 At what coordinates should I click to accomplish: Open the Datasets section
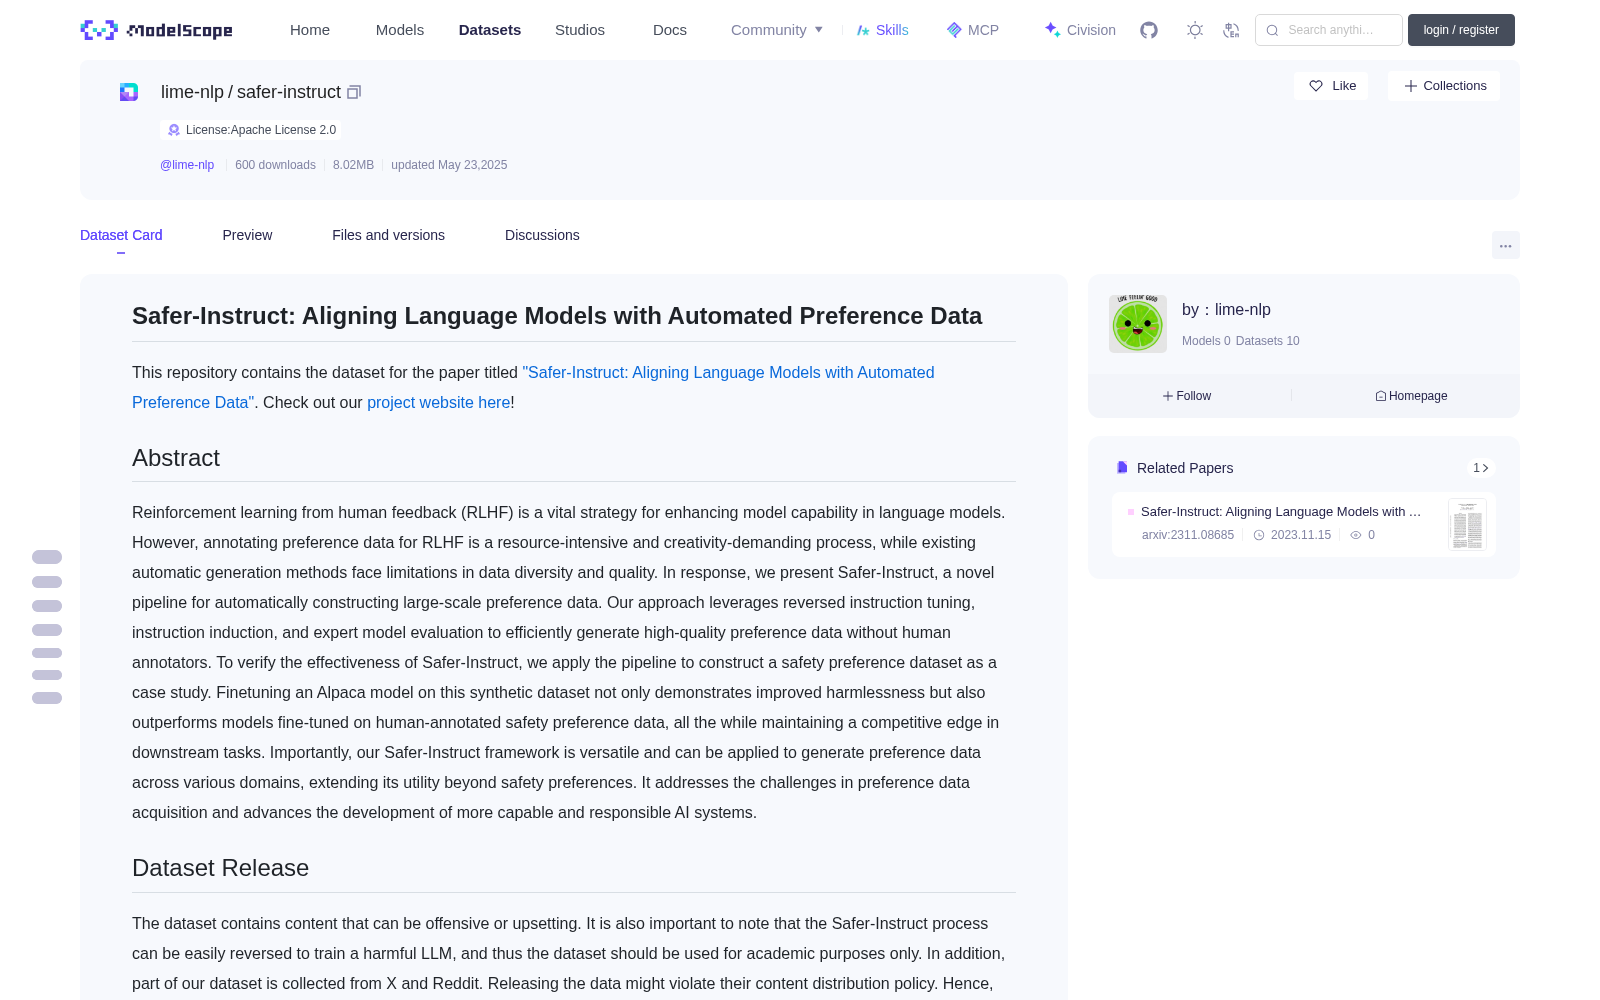pyautogui.click(x=490, y=30)
